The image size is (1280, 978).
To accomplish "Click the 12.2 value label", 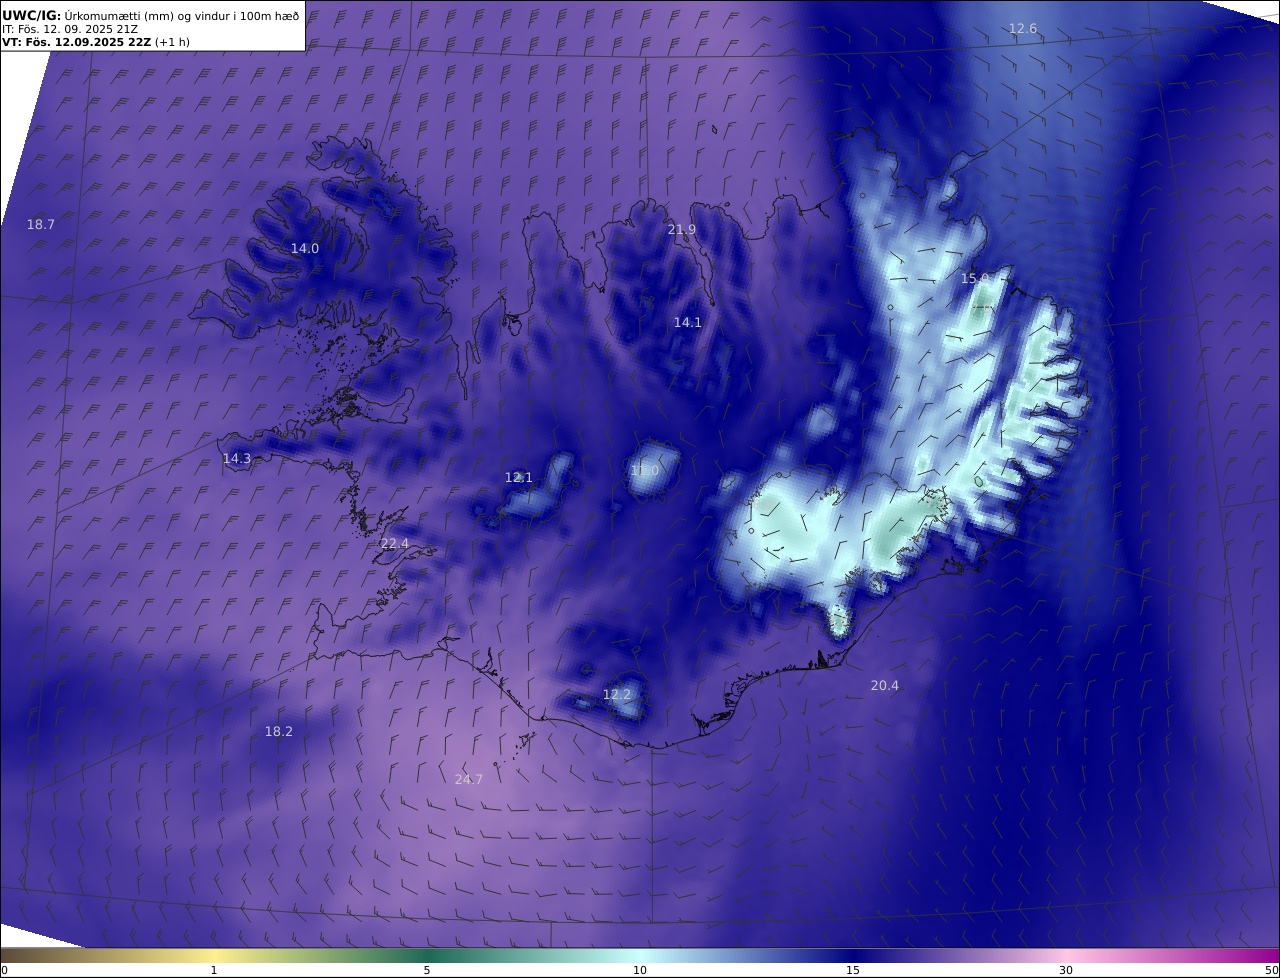I will click(617, 695).
